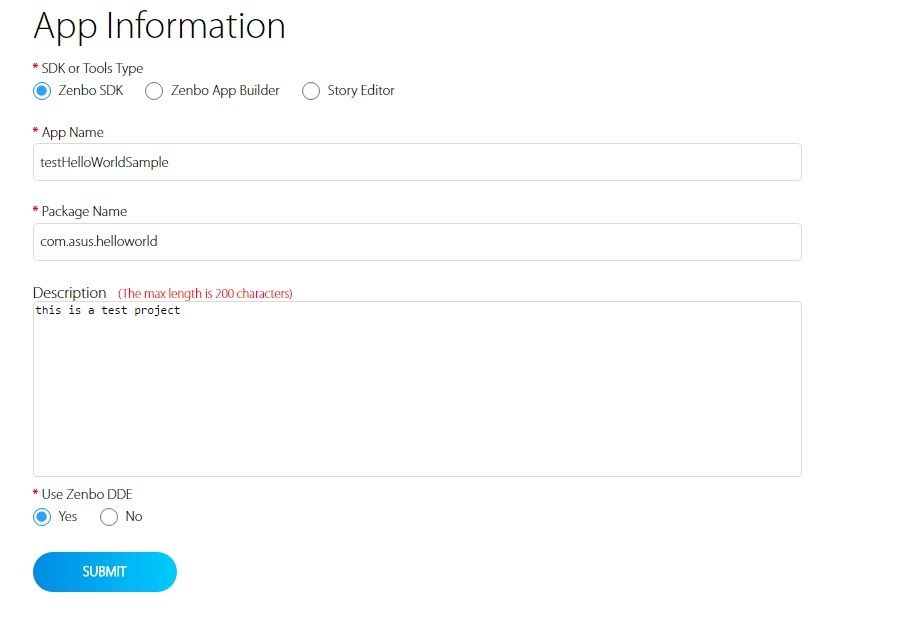This screenshot has width=903, height=617.
Task: Set Use Zenbo DDE to Yes
Action: pyautogui.click(x=42, y=517)
